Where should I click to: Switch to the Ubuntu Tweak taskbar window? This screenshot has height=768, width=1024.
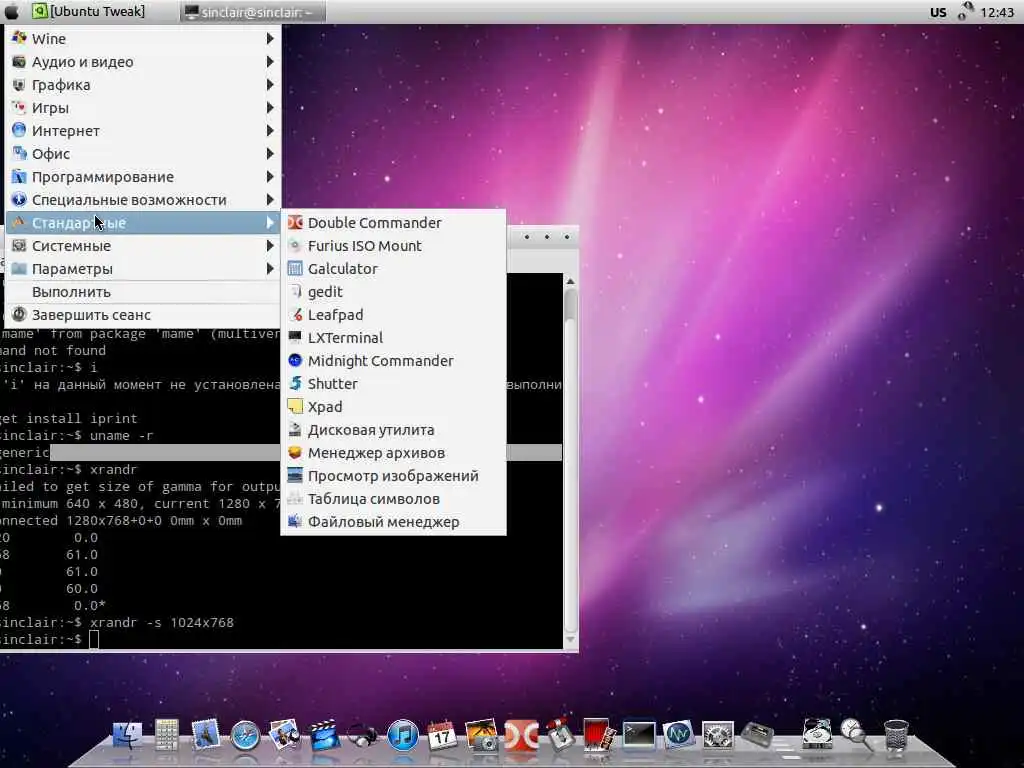click(x=89, y=11)
